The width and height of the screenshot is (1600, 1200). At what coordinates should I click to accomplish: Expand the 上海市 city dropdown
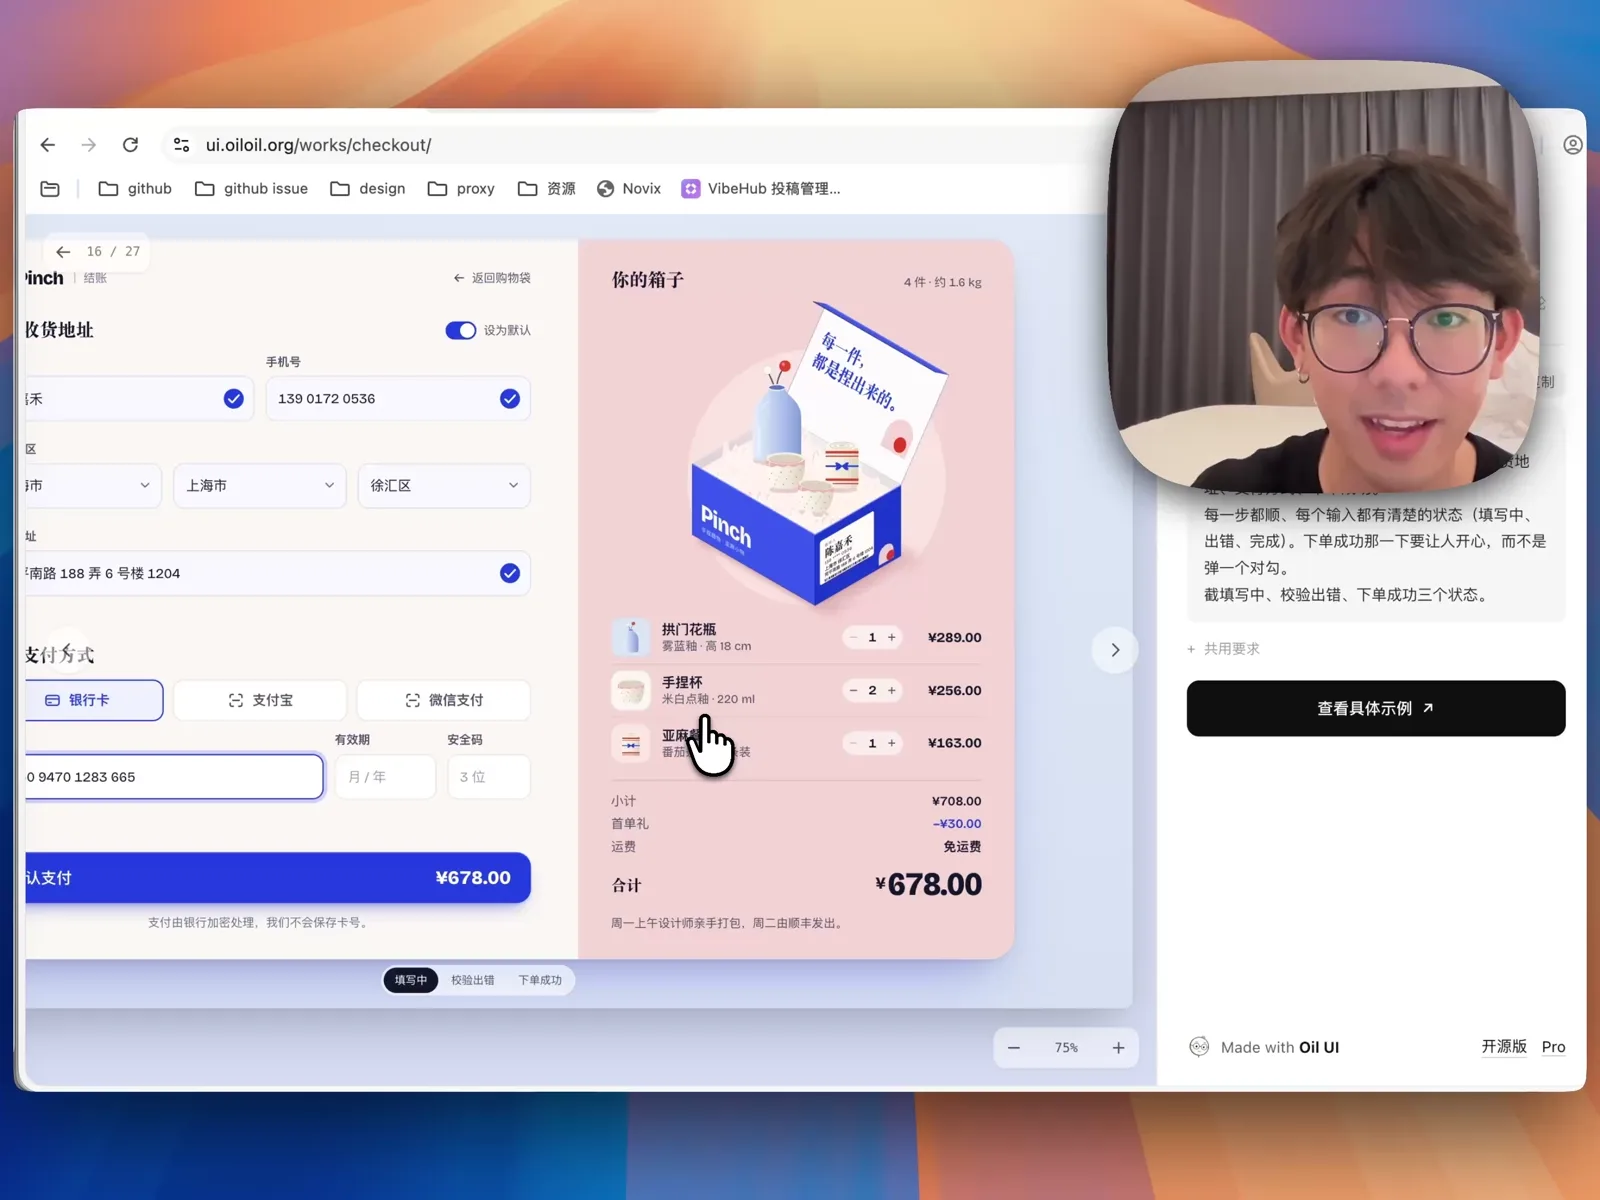(260, 485)
